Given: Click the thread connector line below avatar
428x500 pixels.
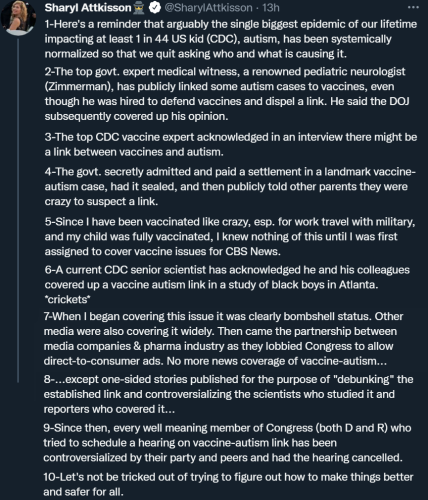Looking at the screenshot, I should [x=18, y=210].
